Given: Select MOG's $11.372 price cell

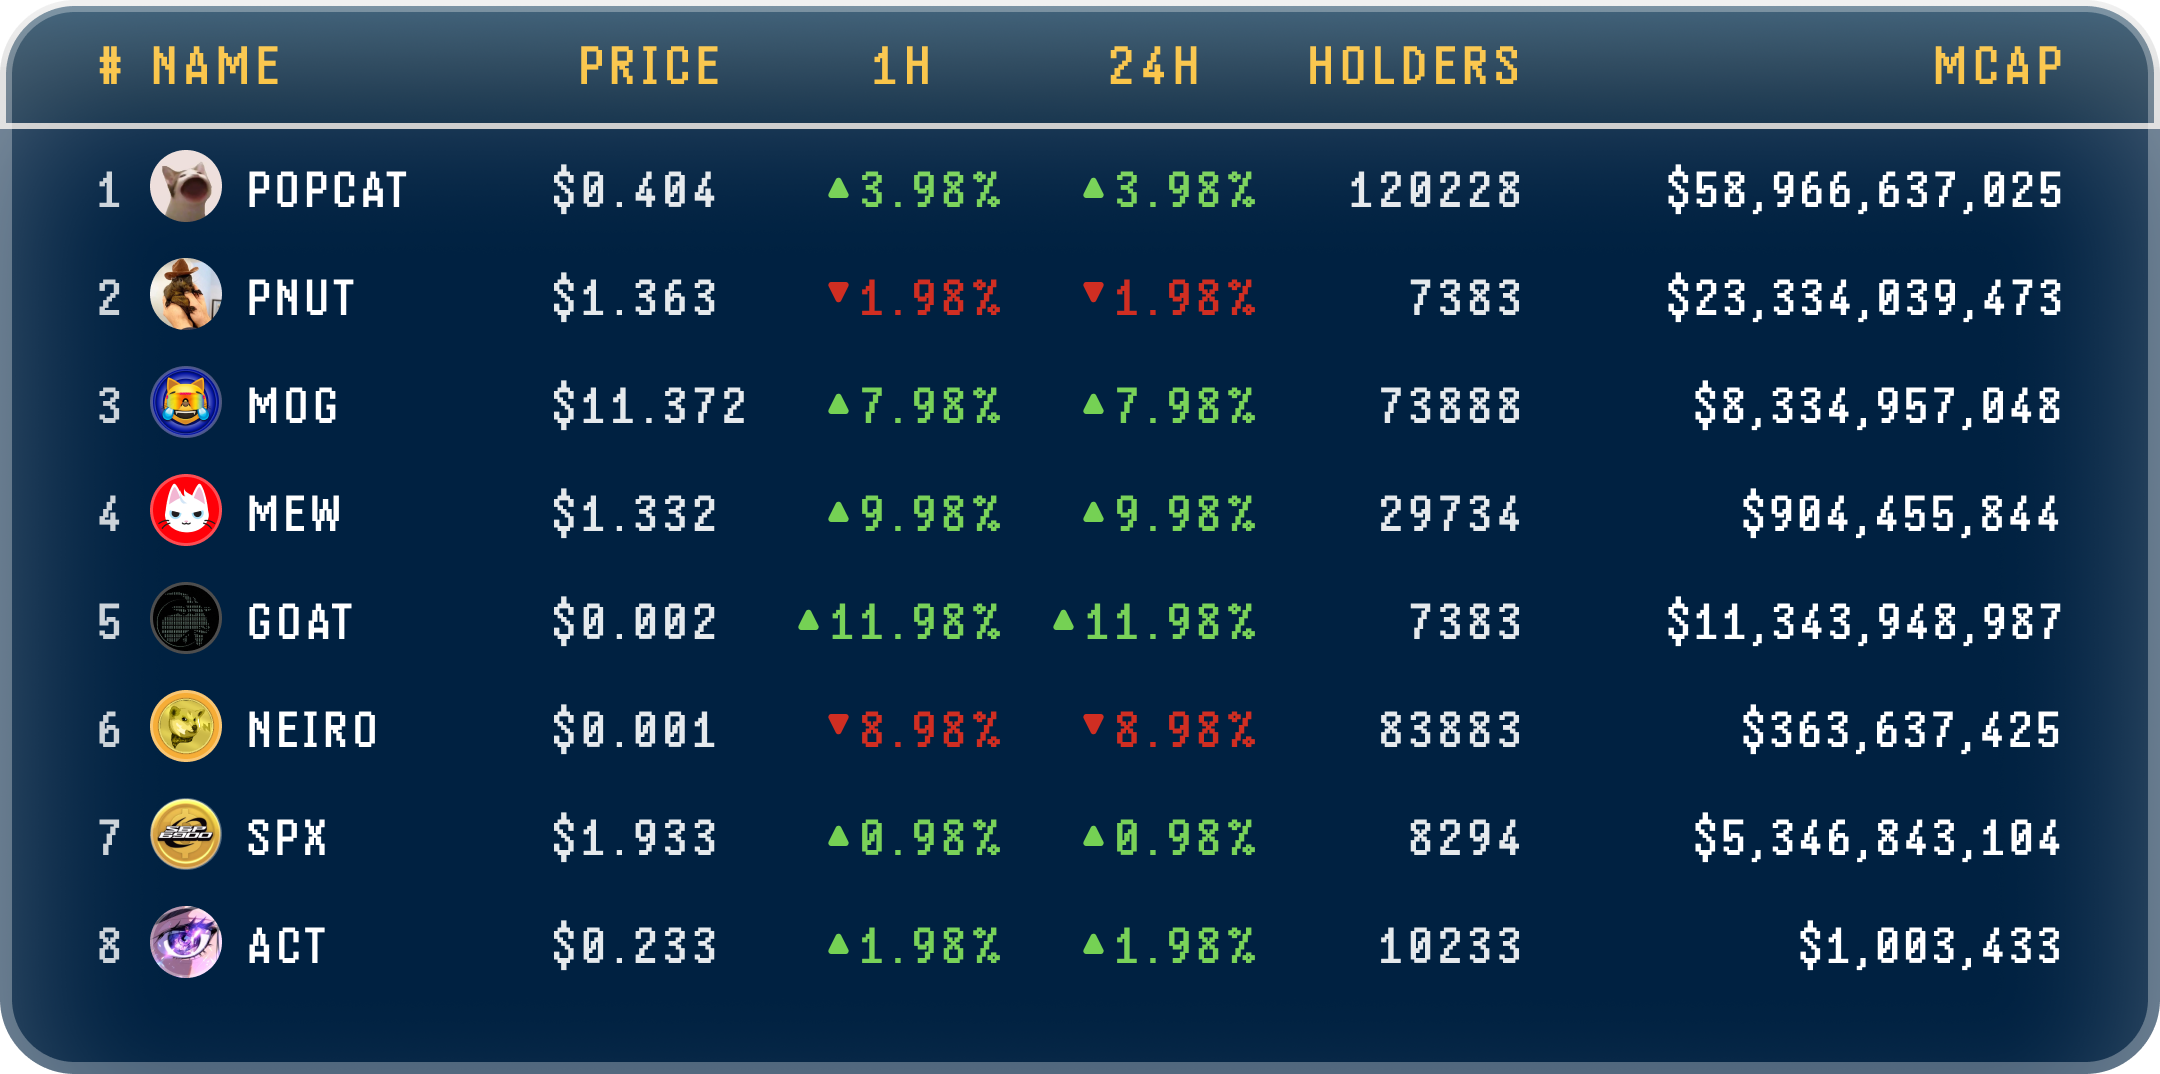Looking at the screenshot, I should click(x=649, y=406).
